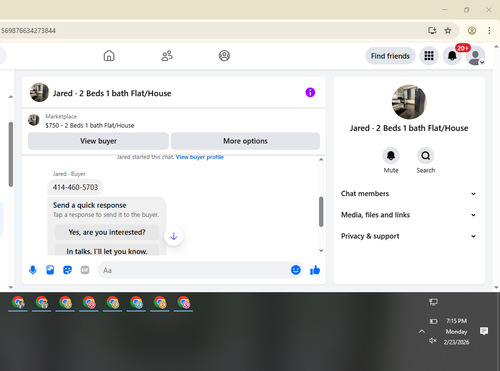Jump to latest message with down arrow

[x=174, y=236]
